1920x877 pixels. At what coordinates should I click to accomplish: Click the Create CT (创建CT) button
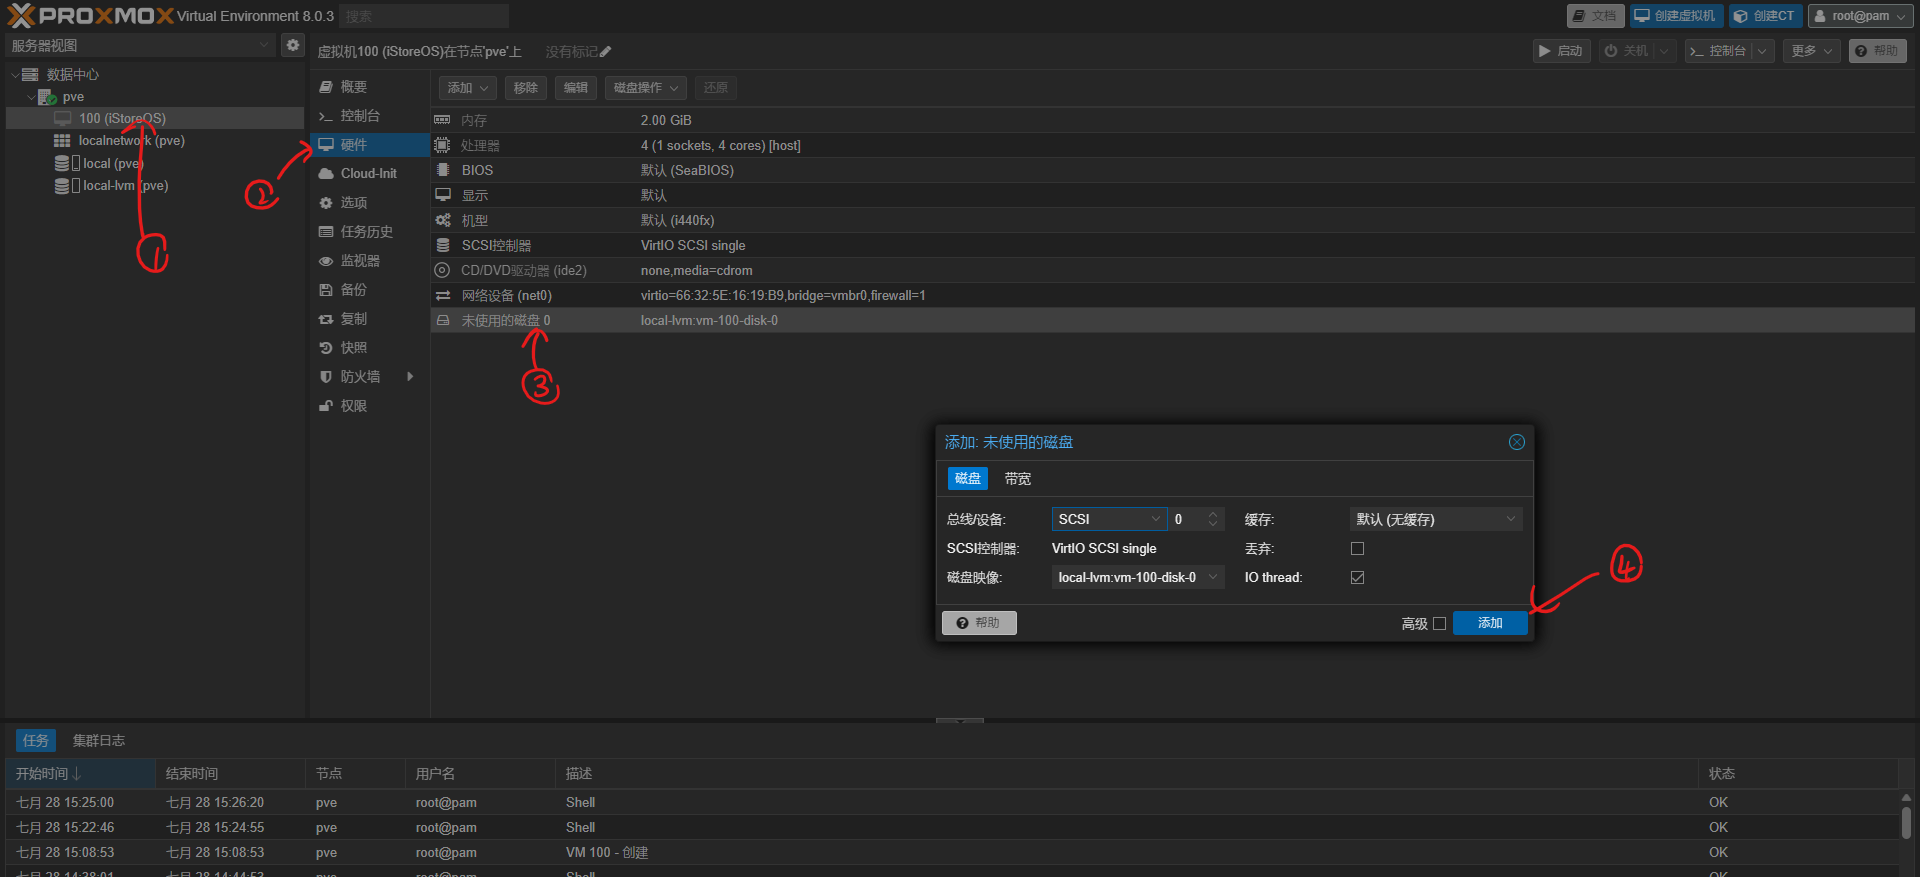coord(1765,16)
